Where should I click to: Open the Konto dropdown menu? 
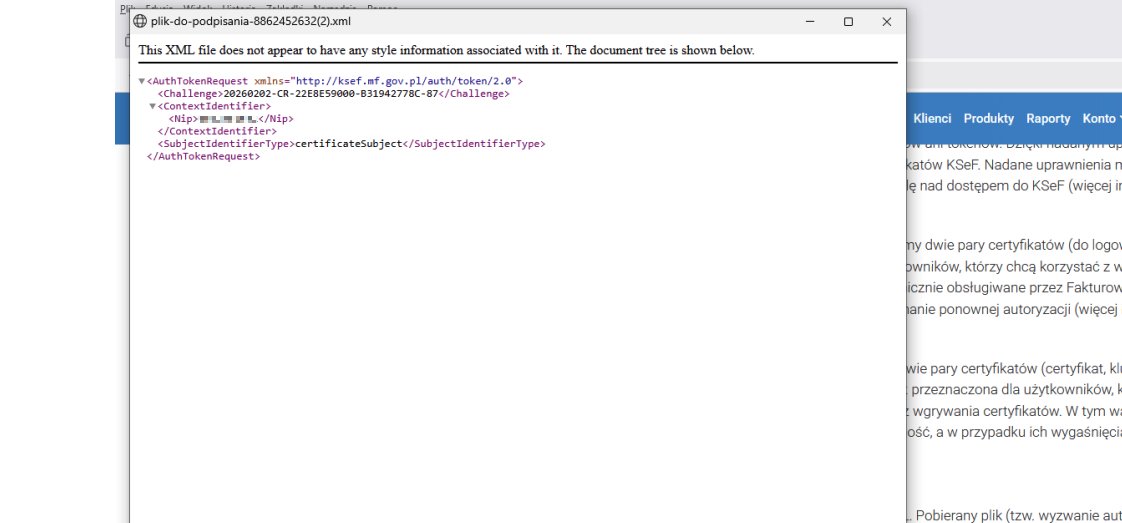pyautogui.click(x=1100, y=118)
